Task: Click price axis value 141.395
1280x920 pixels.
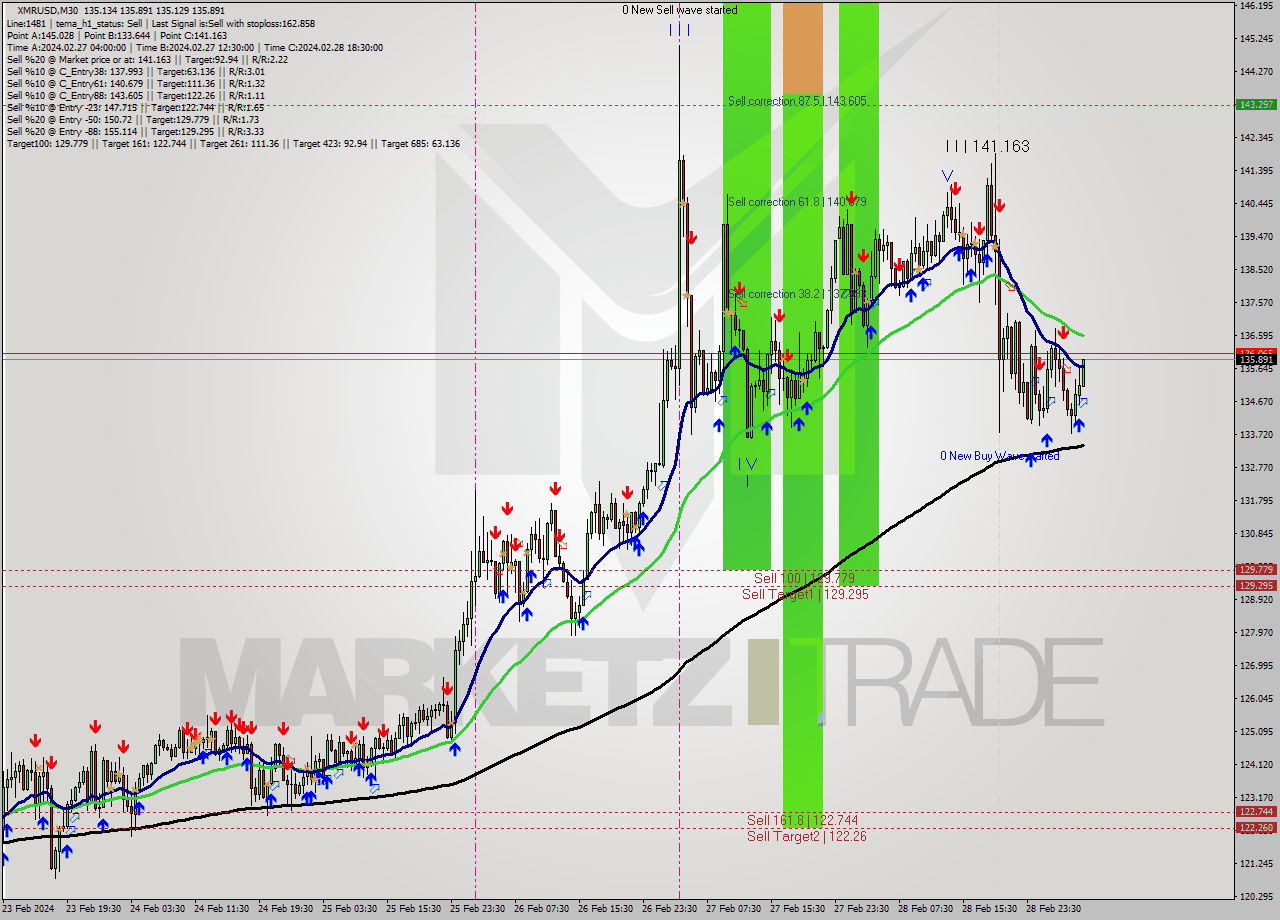Action: pos(1256,171)
